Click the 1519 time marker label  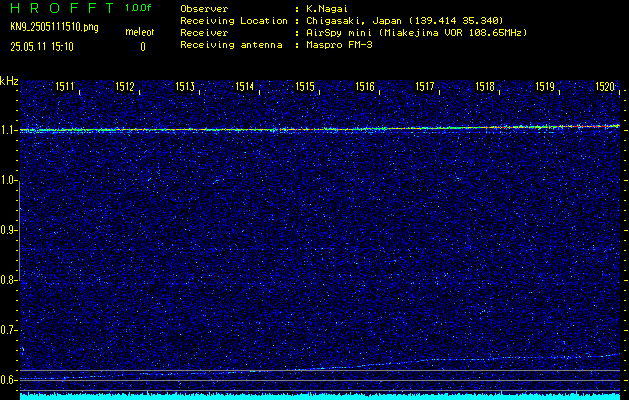point(545,86)
